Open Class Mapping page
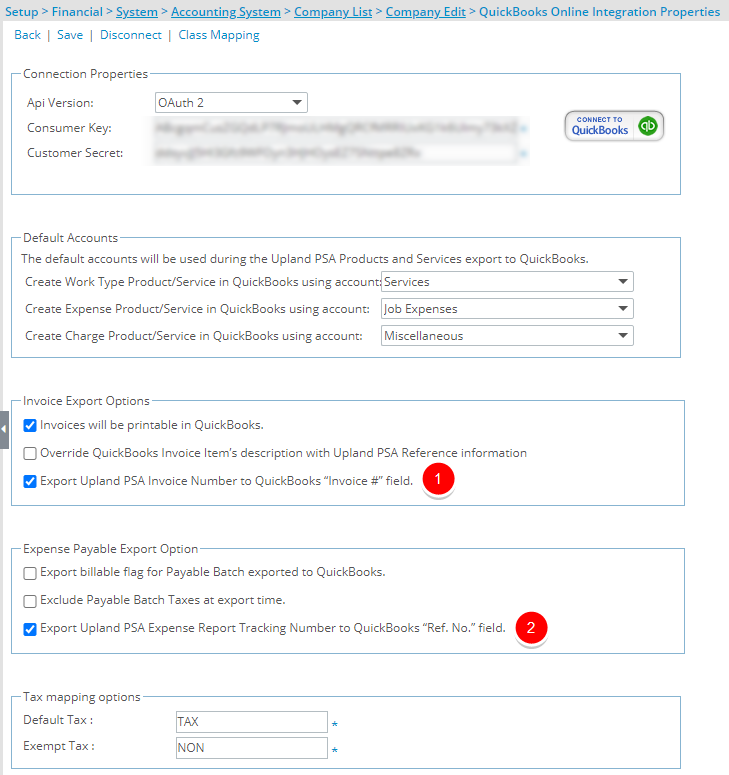 point(219,36)
